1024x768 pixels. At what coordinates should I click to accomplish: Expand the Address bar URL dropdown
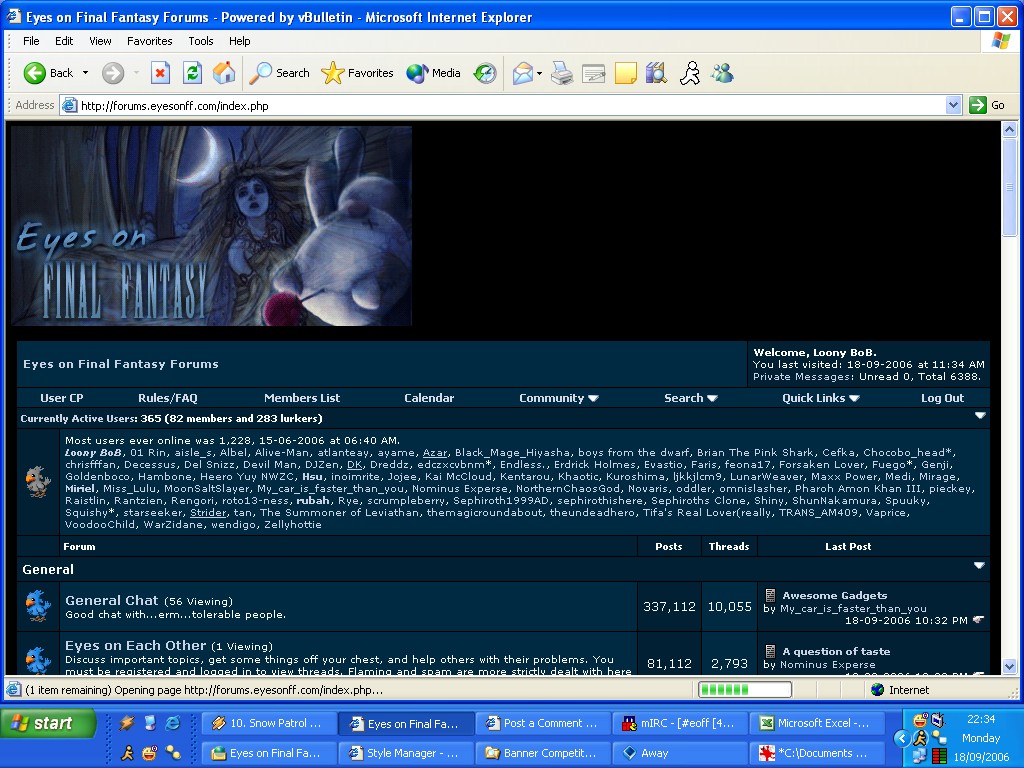[953, 105]
